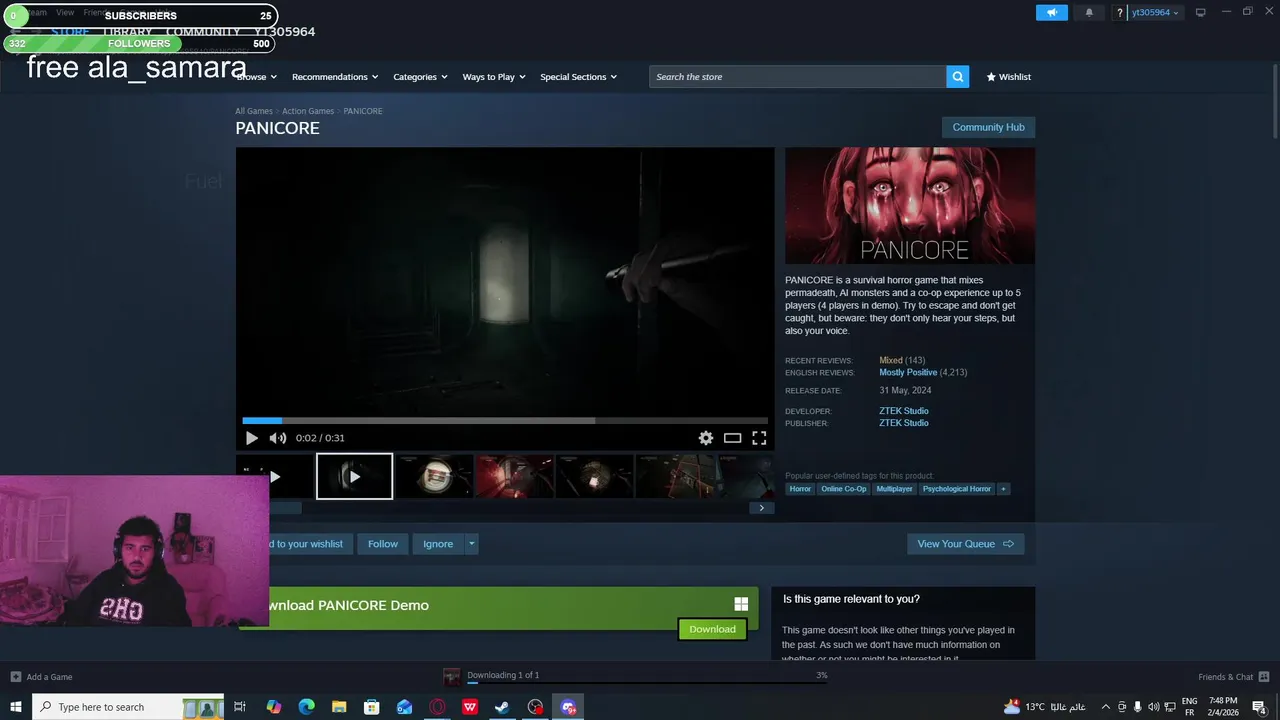Expand Special Sections dropdown
Image resolution: width=1280 pixels, height=720 pixels.
pos(579,77)
